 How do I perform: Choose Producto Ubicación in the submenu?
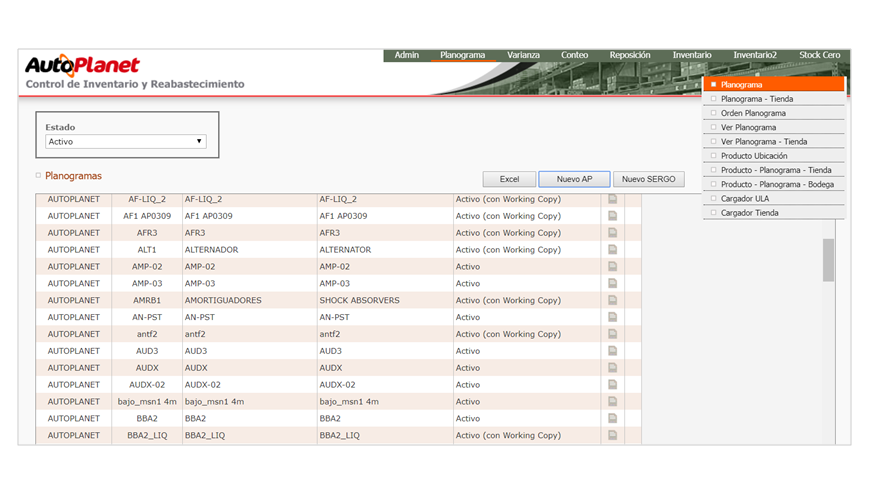tap(753, 156)
